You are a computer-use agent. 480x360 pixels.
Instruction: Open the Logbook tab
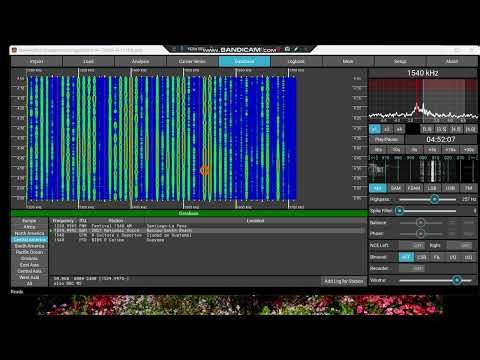(296, 61)
